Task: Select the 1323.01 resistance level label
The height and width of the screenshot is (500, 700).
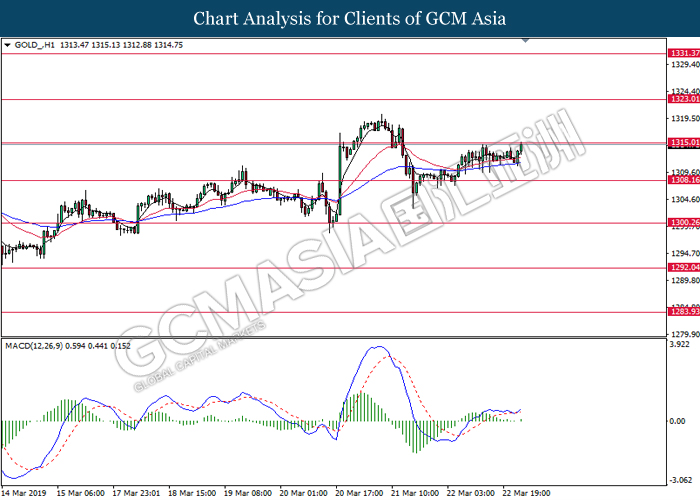Action: [x=684, y=99]
